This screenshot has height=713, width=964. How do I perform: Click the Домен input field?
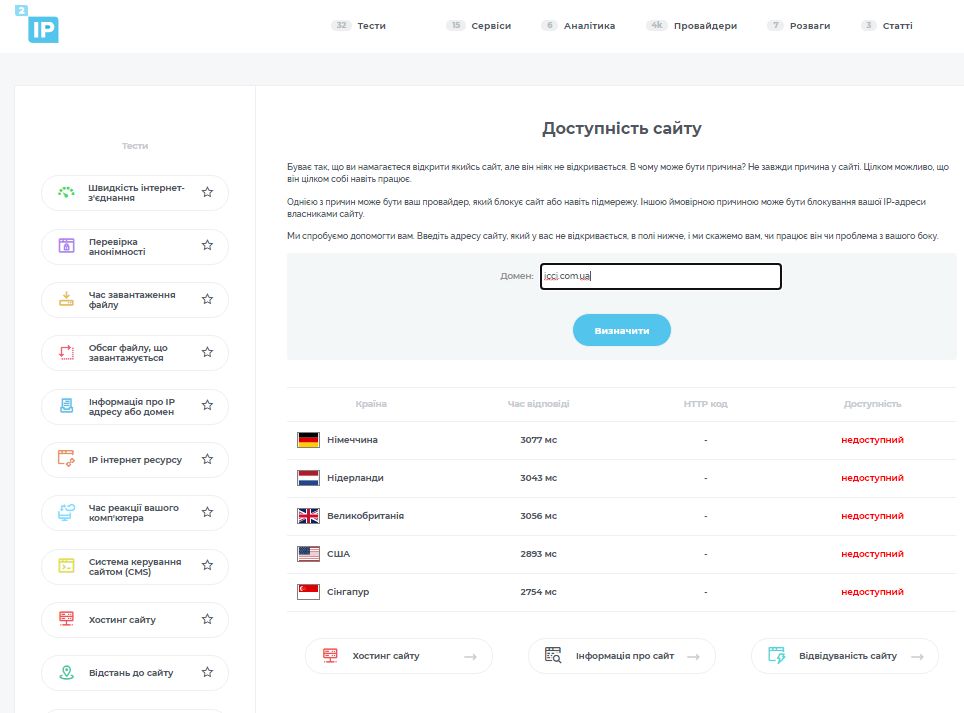click(x=660, y=277)
